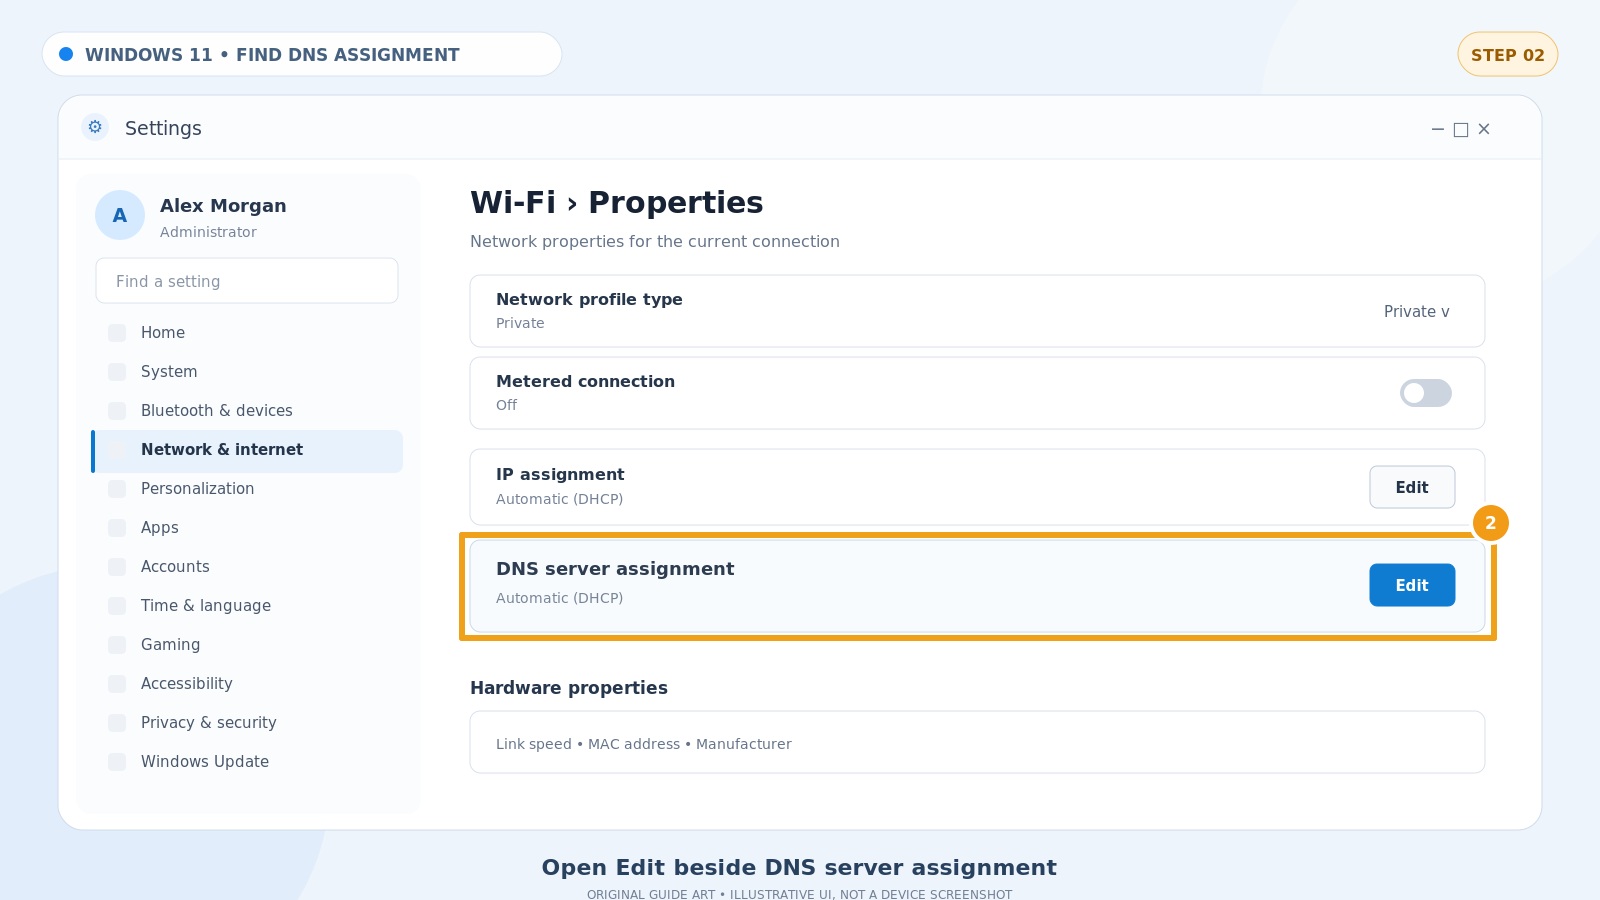Click the icon beside Home
Viewport: 1600px width, 900px height.
pyautogui.click(x=117, y=333)
